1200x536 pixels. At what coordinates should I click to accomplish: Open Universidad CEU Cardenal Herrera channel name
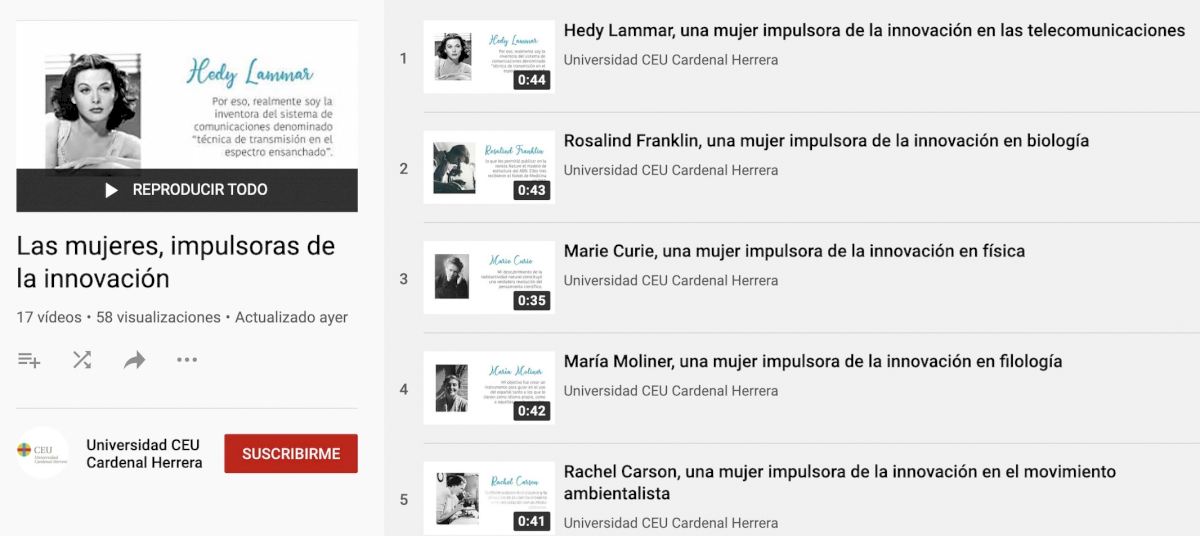click(144, 453)
